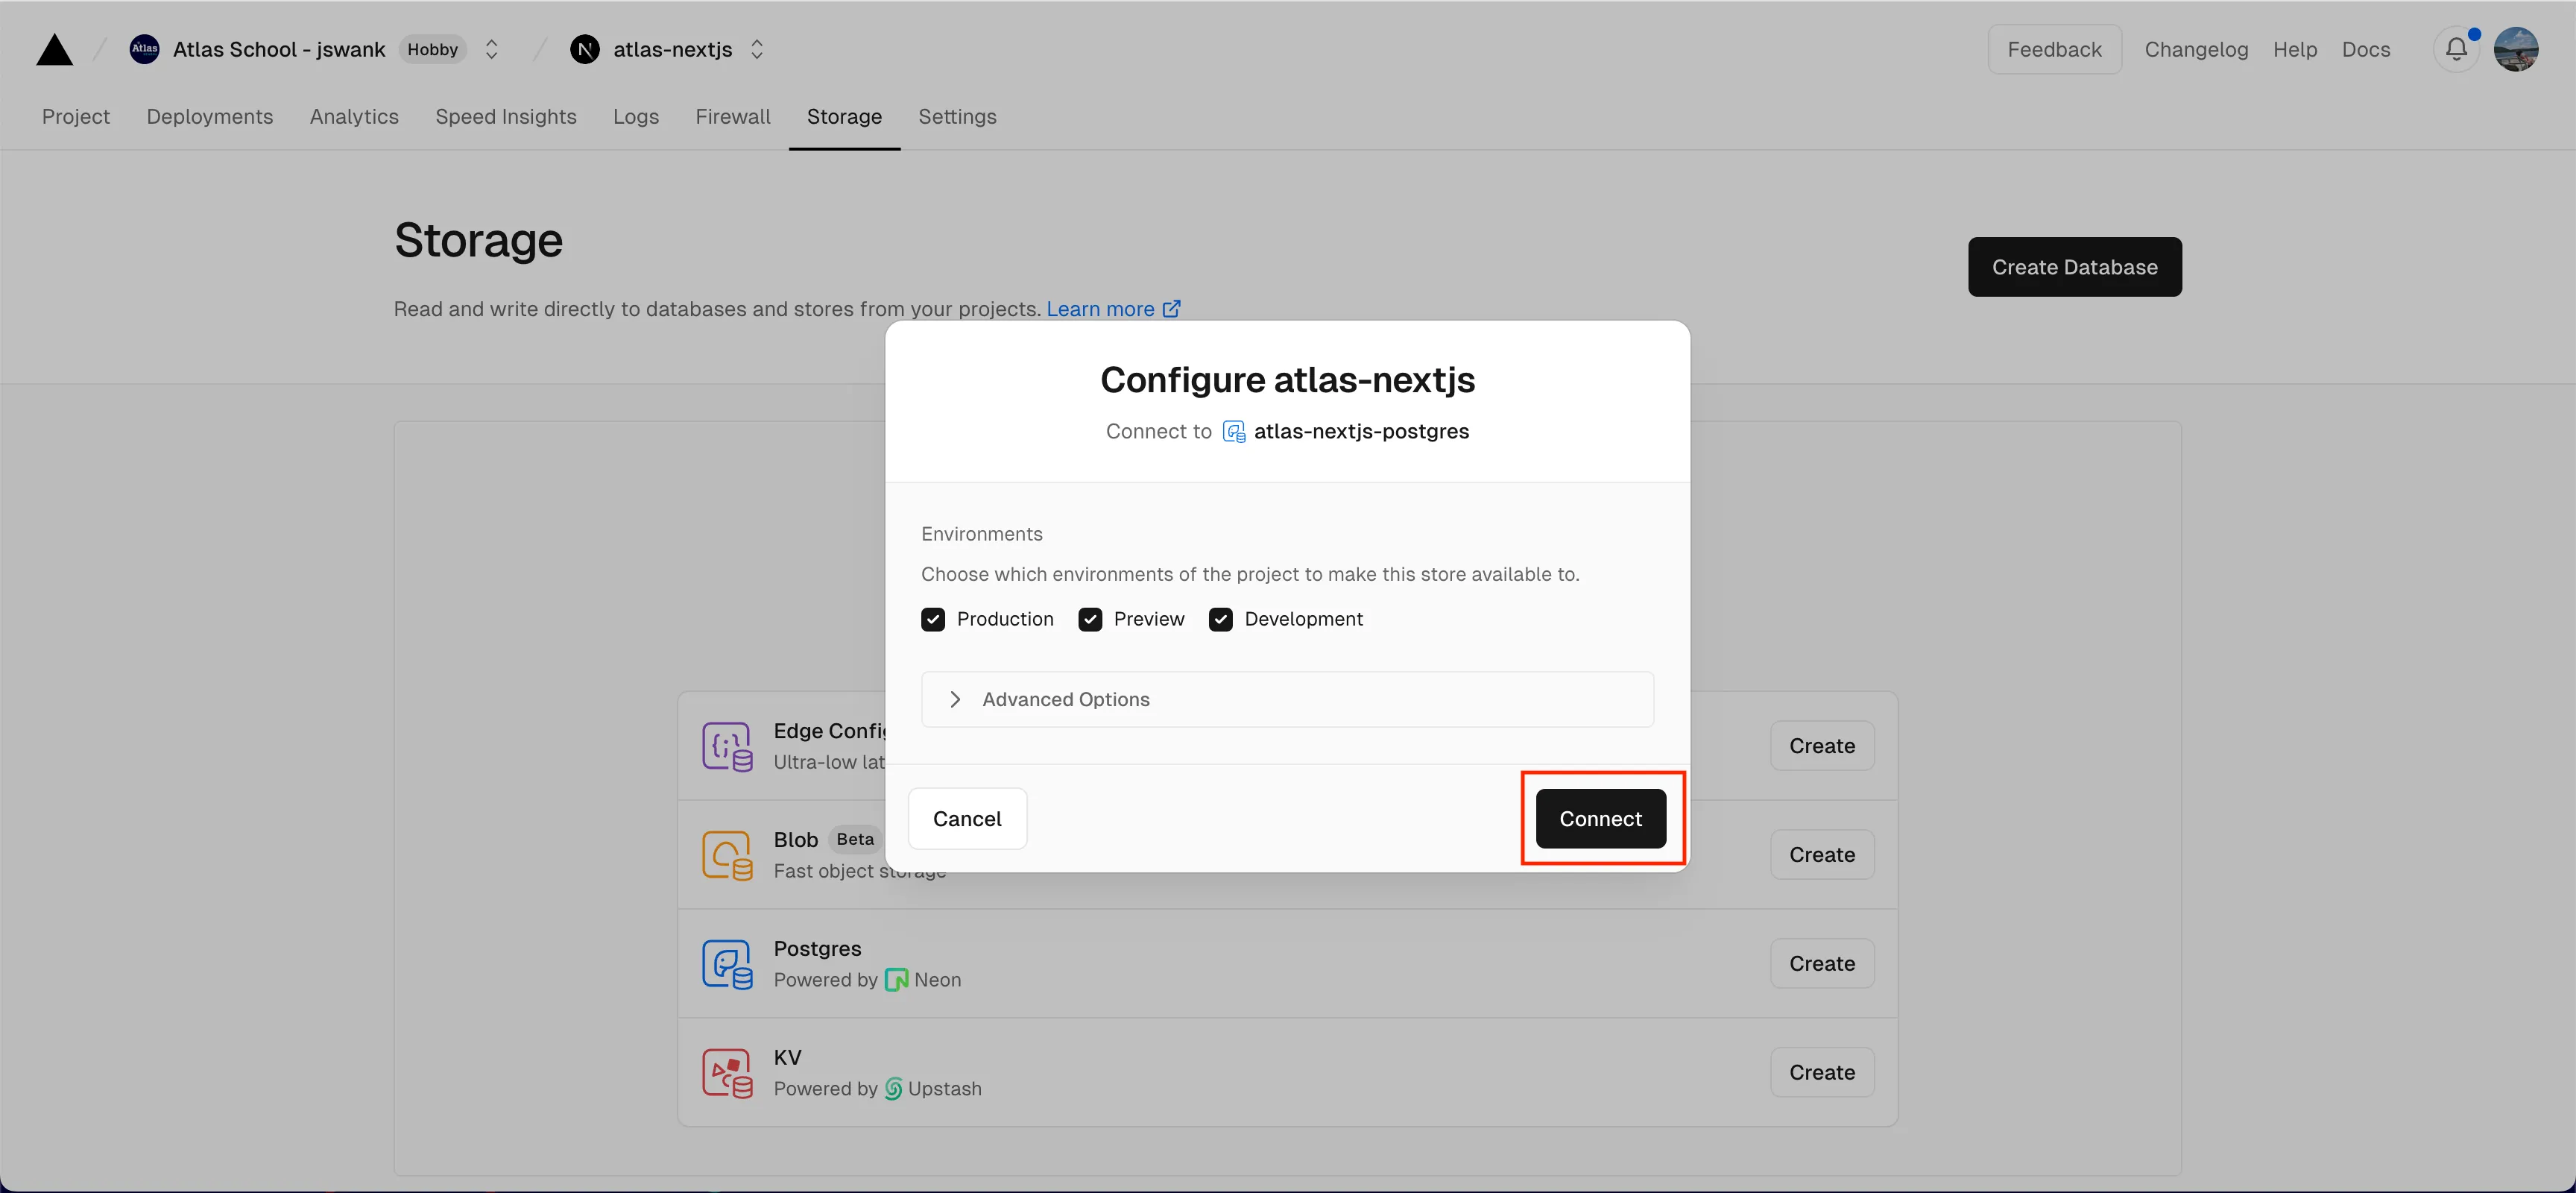The height and width of the screenshot is (1193, 2576).
Task: Open the user profile avatar
Action: 2516,49
